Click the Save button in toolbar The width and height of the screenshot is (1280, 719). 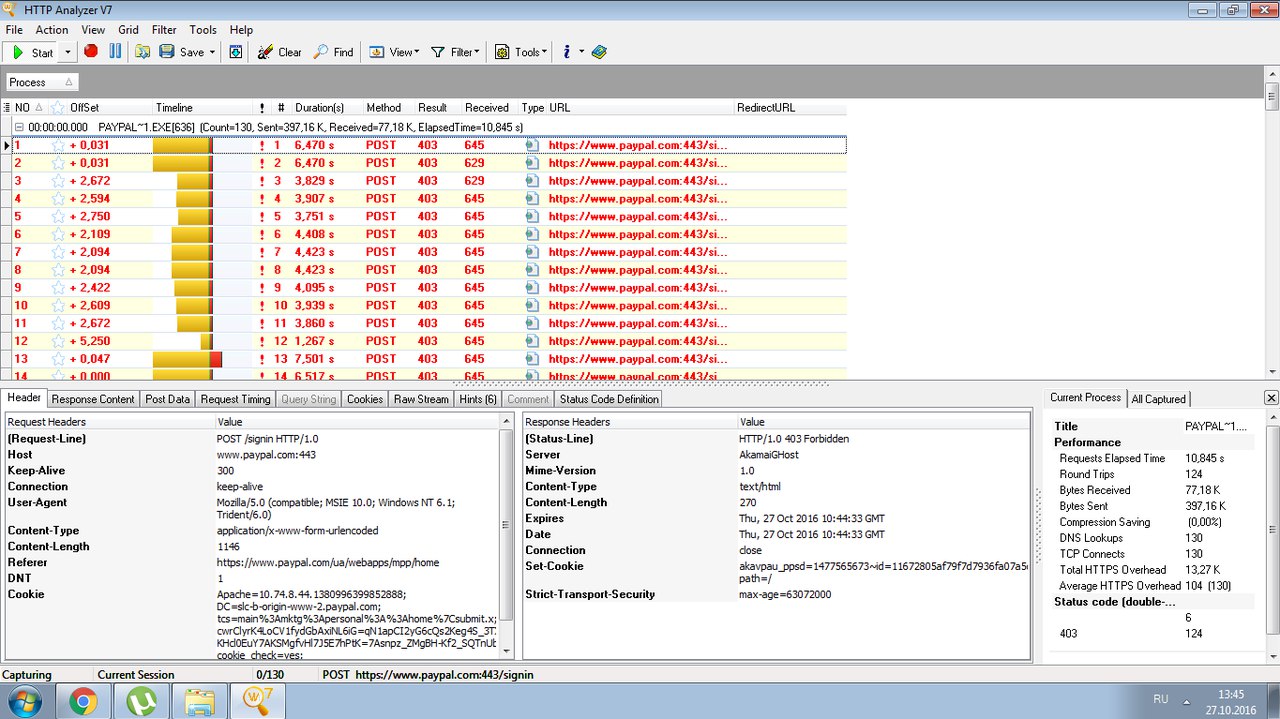pos(182,52)
